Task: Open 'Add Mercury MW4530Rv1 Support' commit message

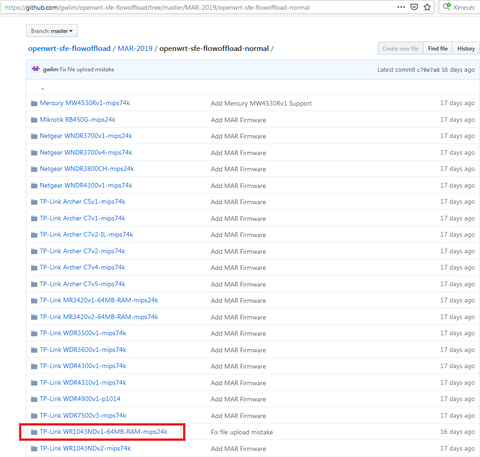Action: 261,103
